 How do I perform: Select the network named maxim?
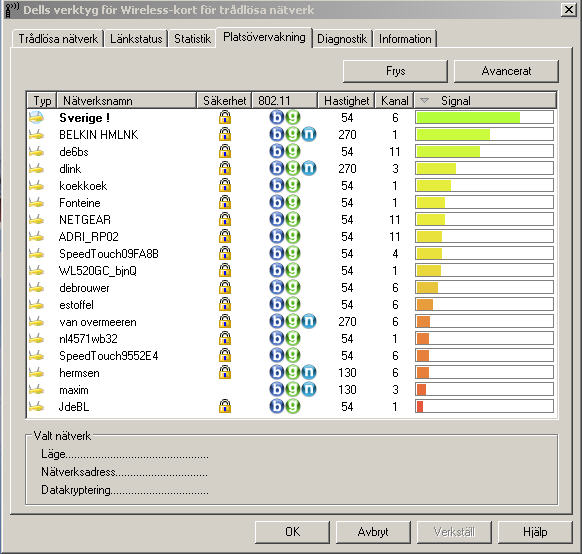(74, 390)
